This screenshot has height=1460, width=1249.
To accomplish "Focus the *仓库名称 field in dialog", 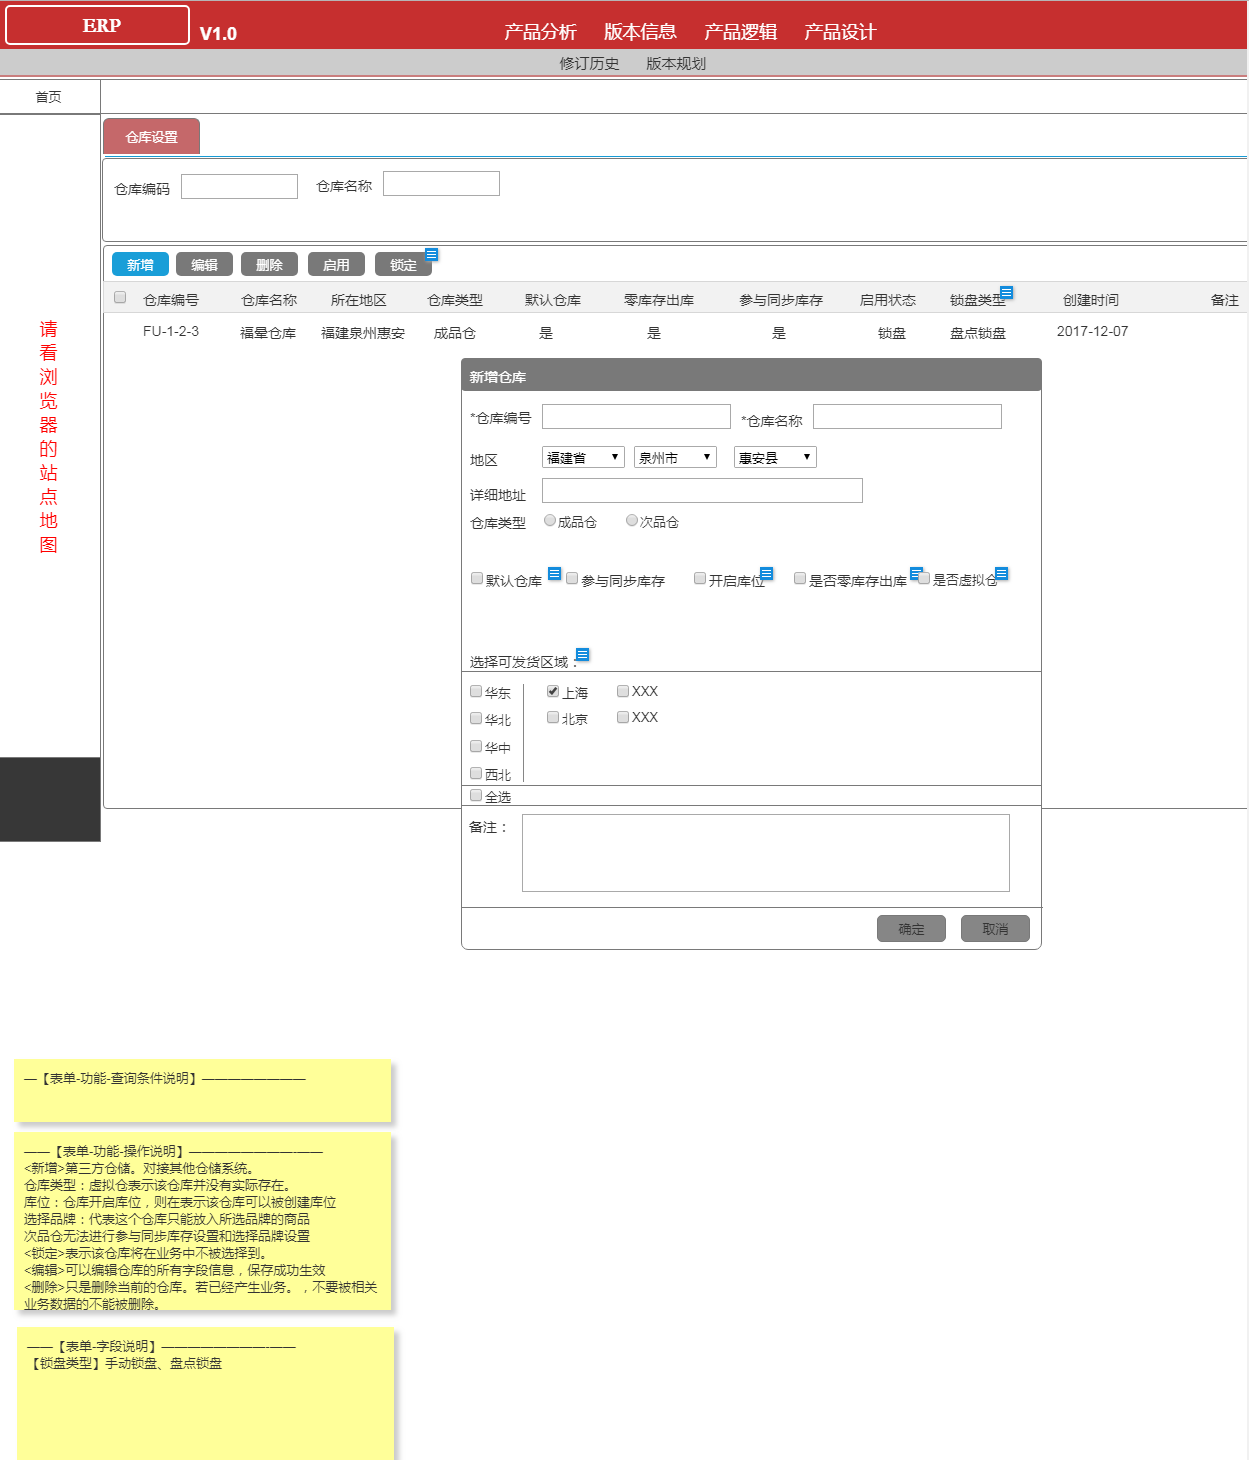I will click(x=907, y=416).
